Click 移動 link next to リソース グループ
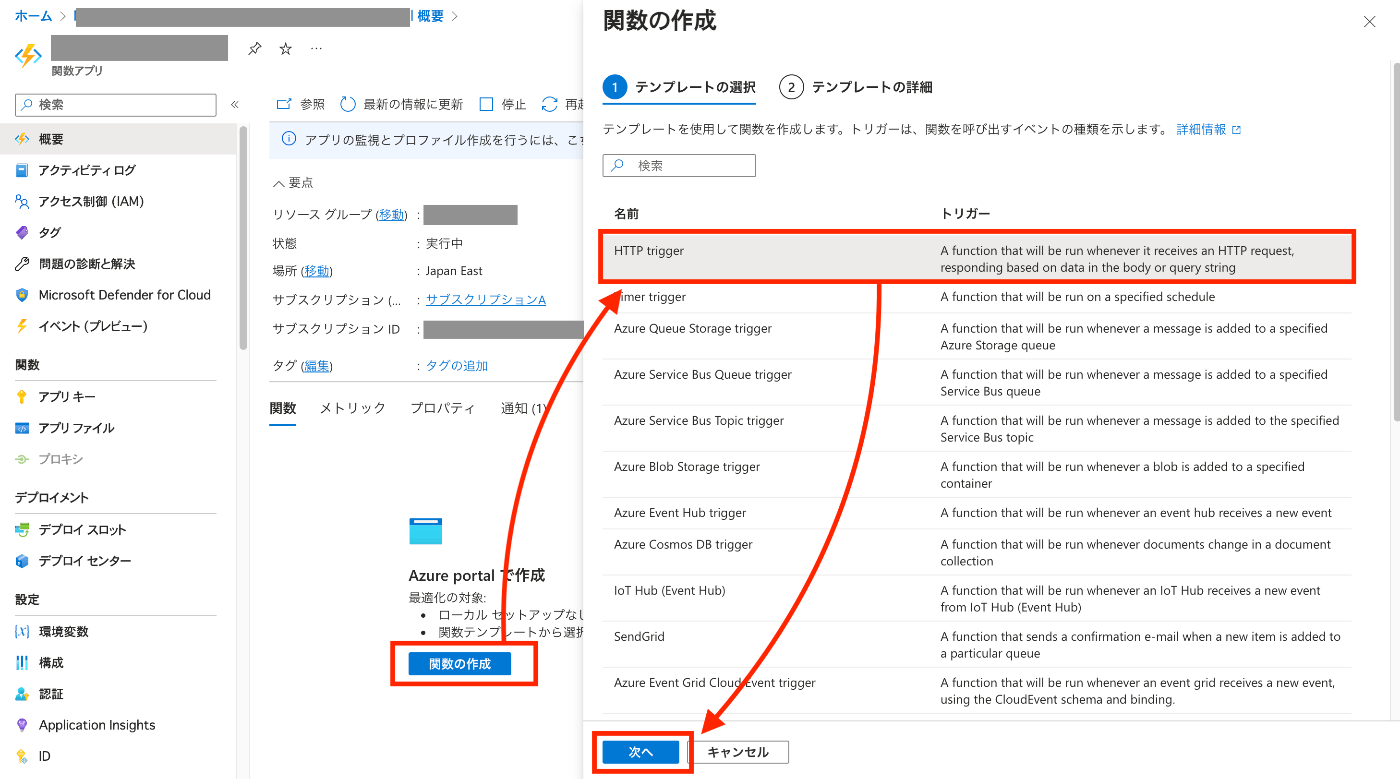The height and width of the screenshot is (779, 1400). tap(392, 215)
